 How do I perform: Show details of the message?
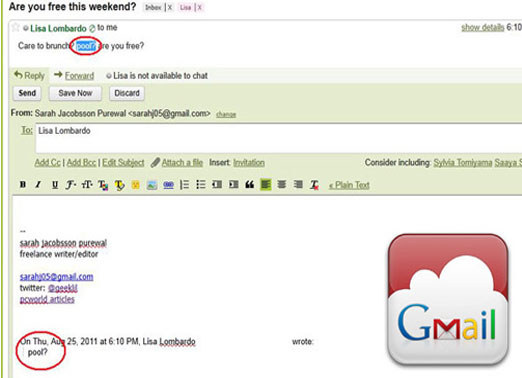(x=483, y=27)
